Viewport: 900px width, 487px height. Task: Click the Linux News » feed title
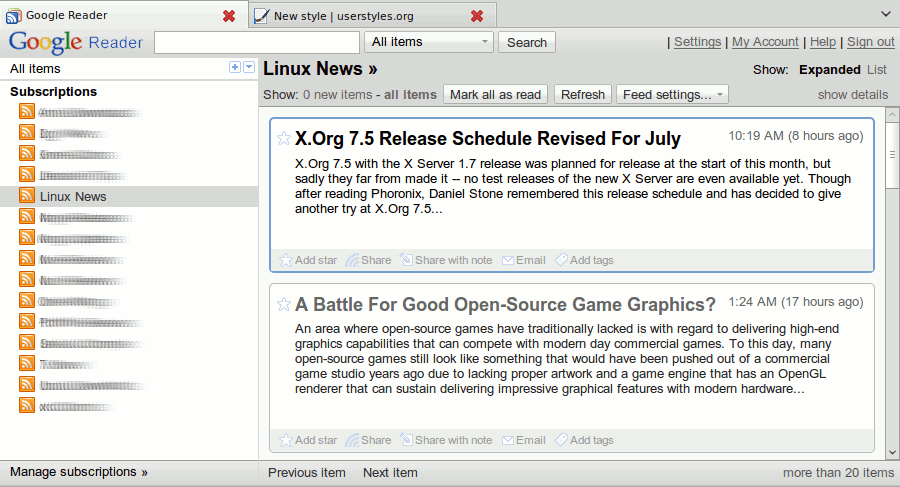coord(320,69)
